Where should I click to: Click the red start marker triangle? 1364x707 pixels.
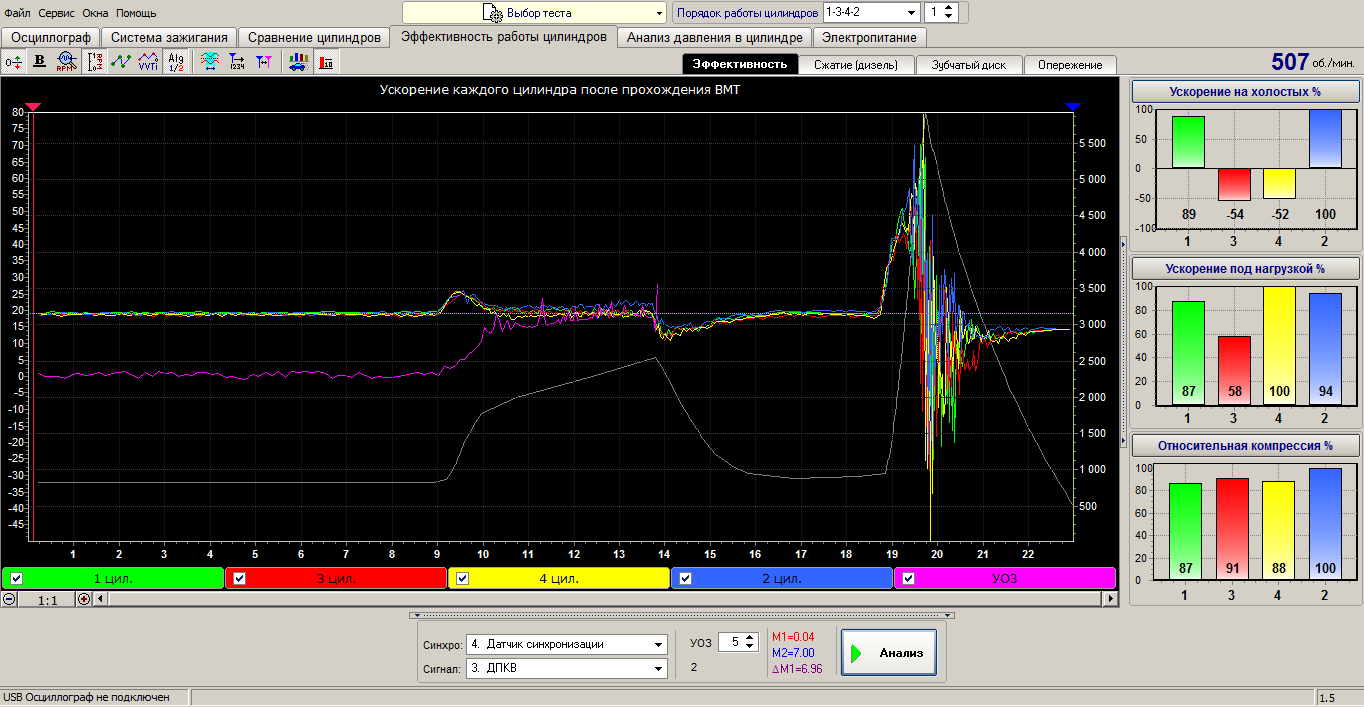pos(32,106)
